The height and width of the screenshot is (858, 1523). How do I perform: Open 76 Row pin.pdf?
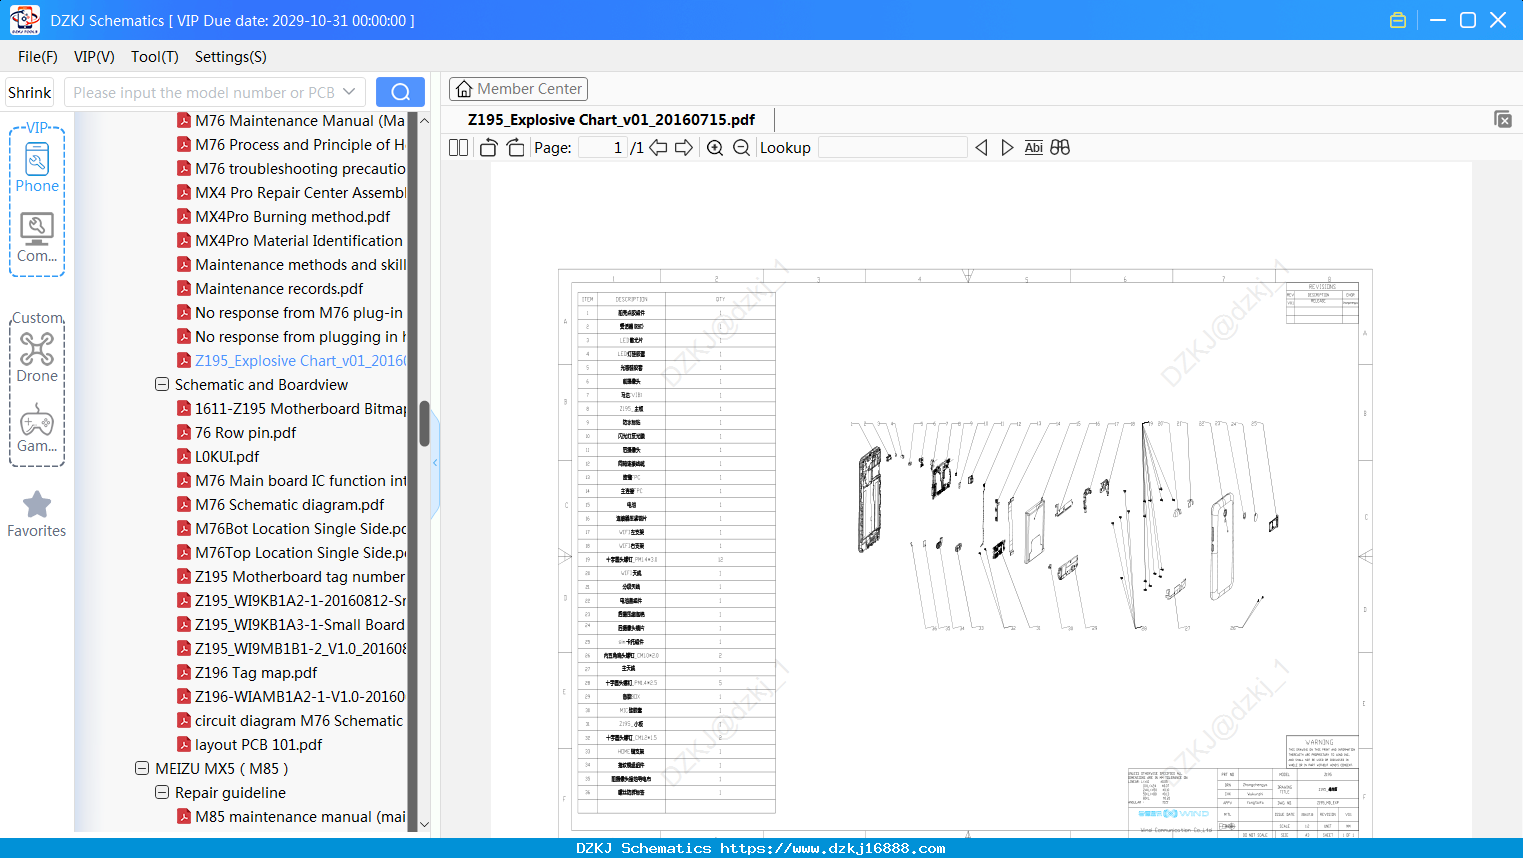237,433
